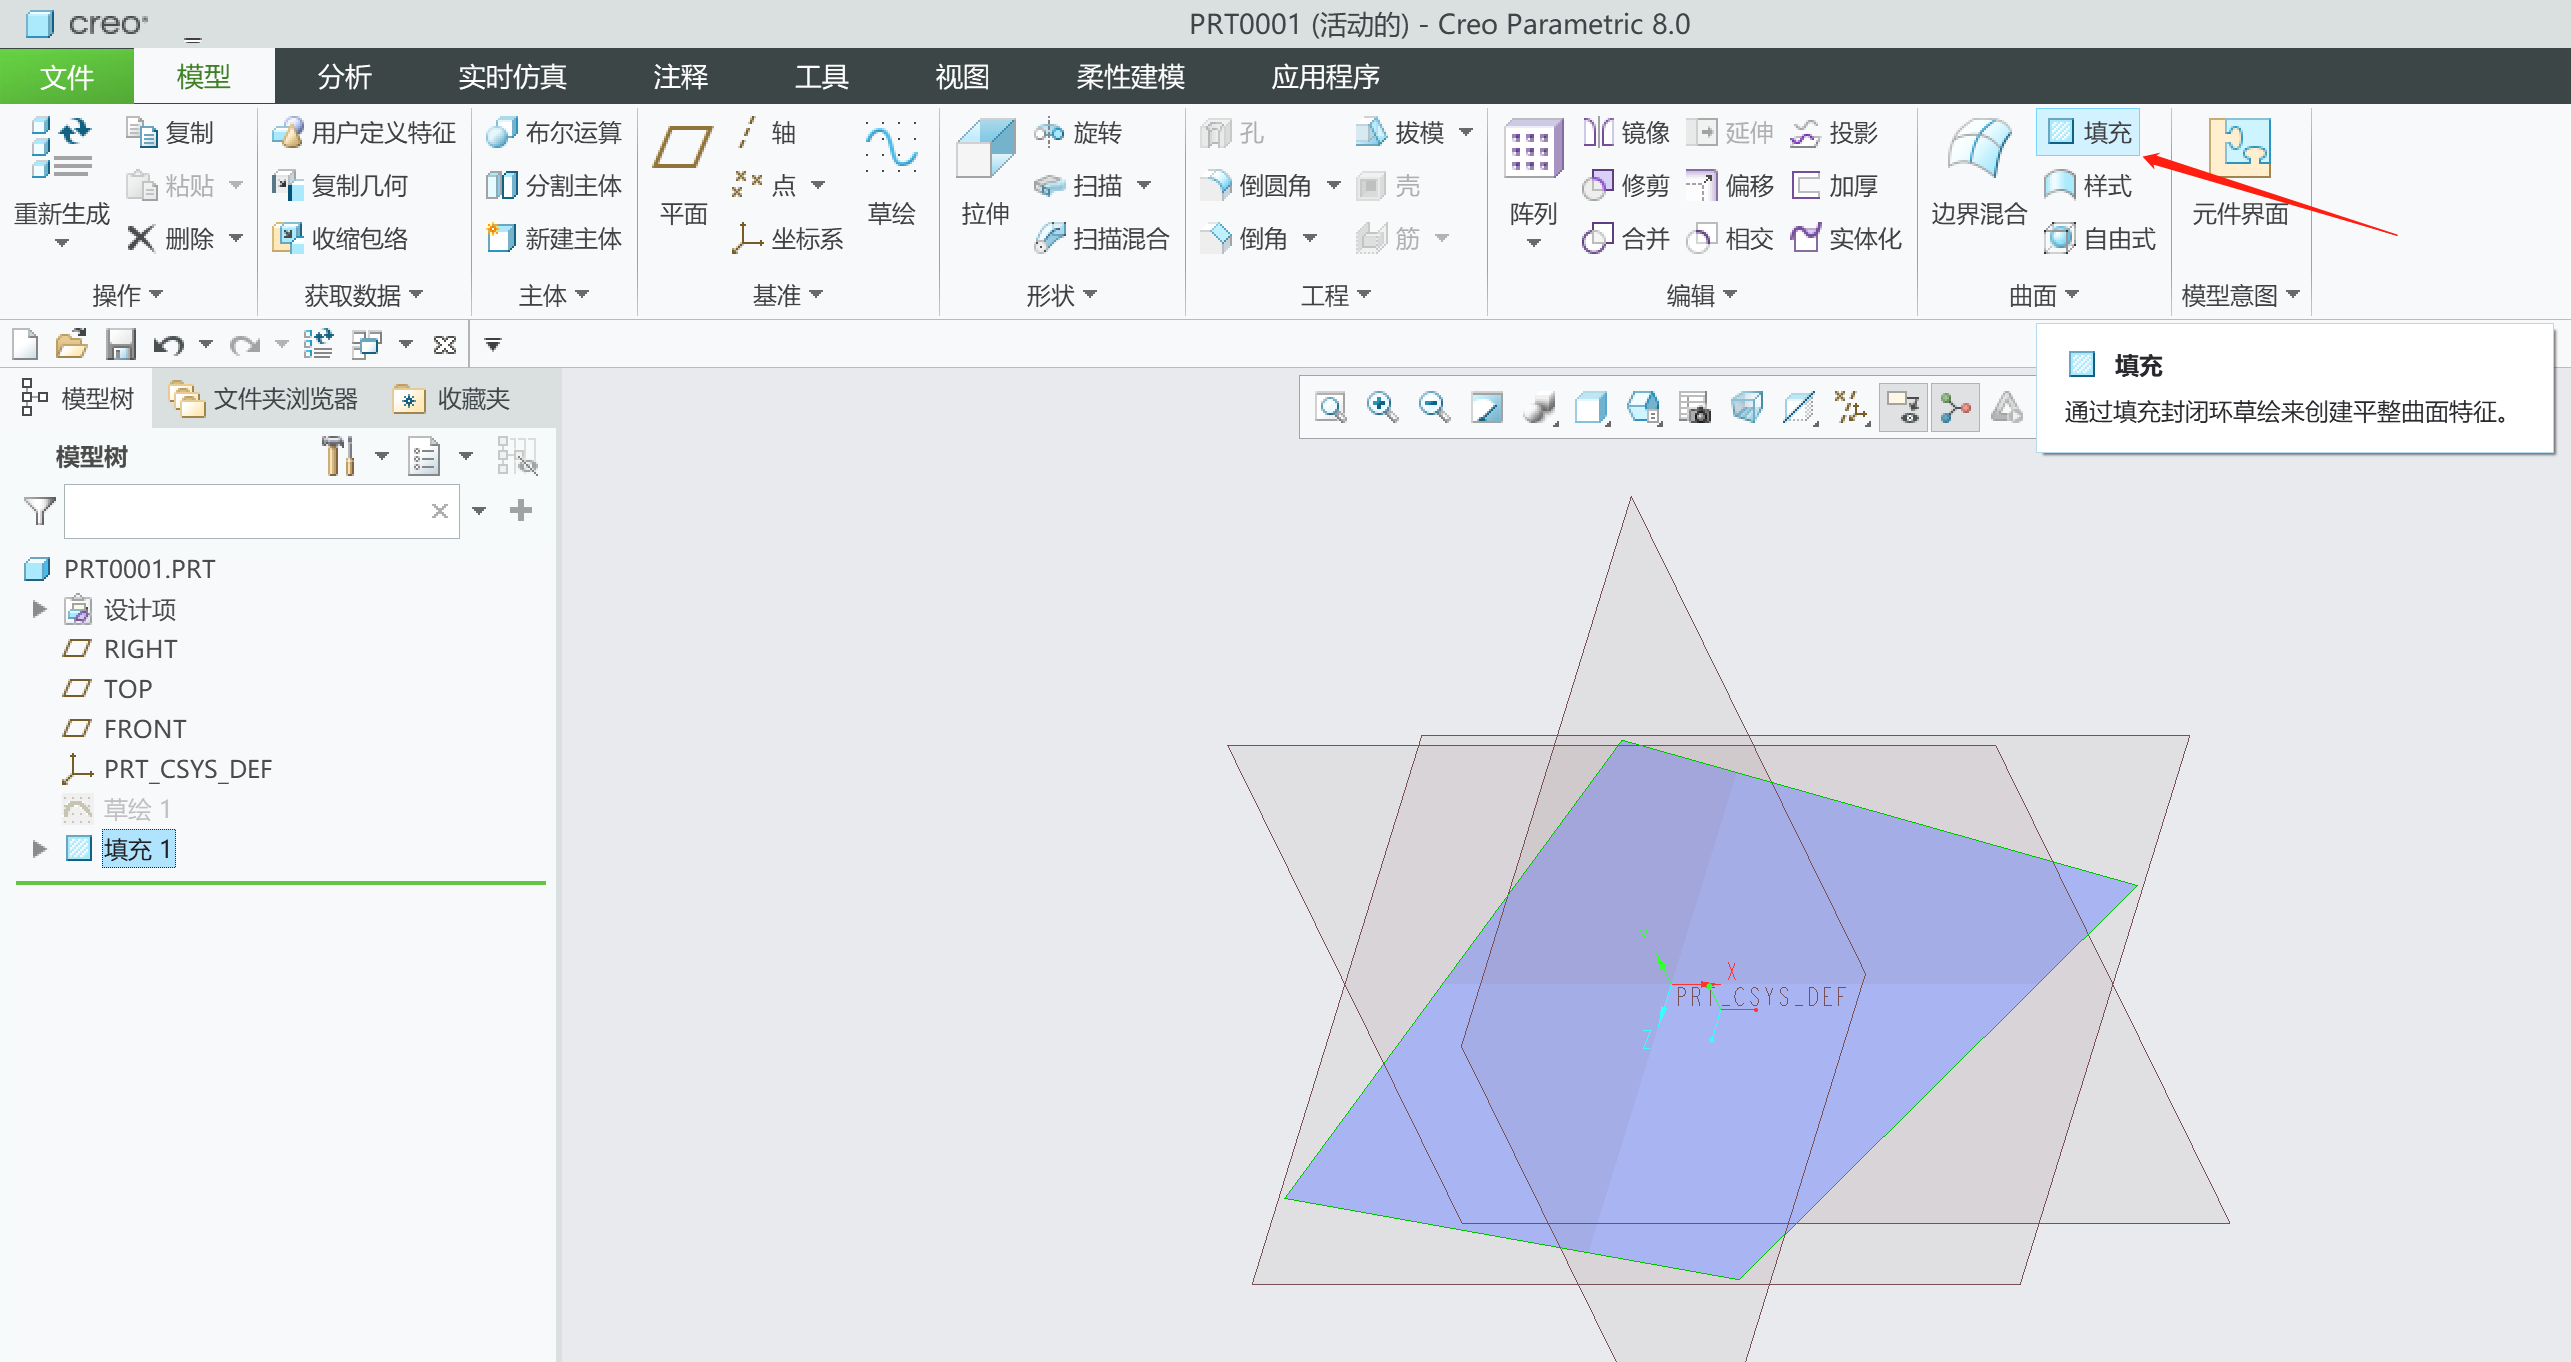2571x1362 pixels.
Task: Switch to the 实时仿真 ribbon tab
Action: tap(512, 76)
